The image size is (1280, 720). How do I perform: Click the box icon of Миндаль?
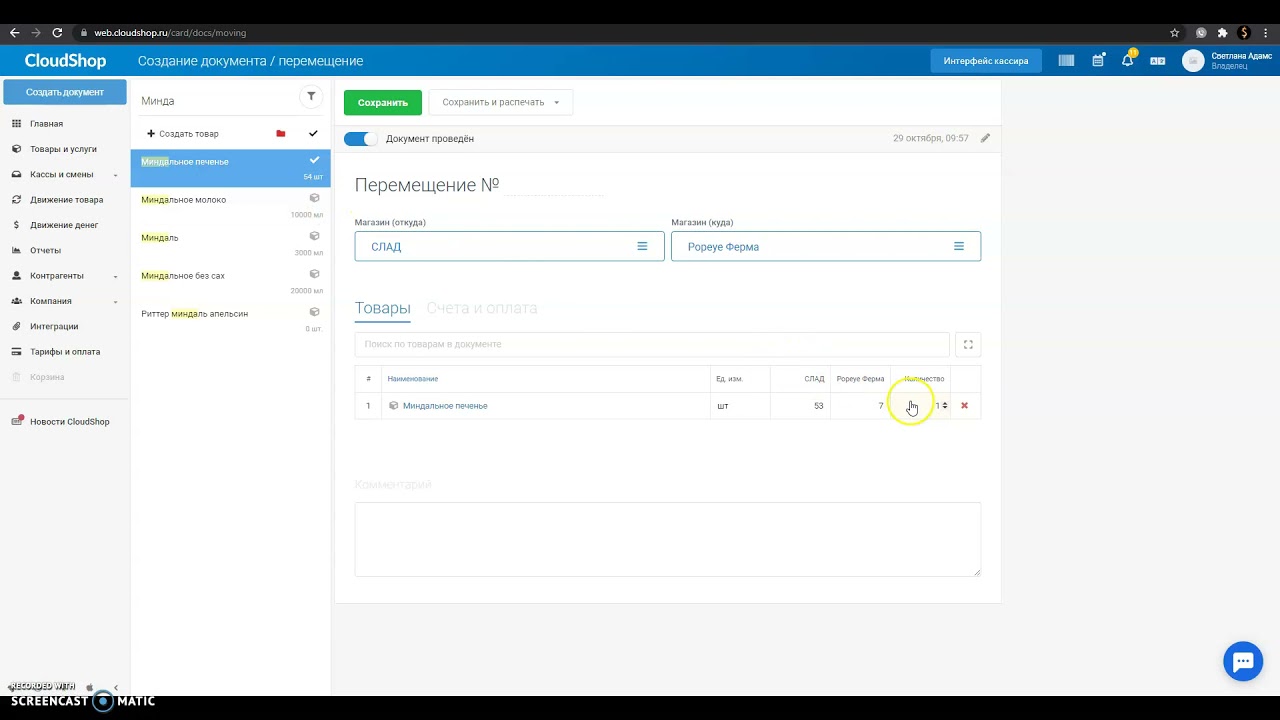point(314,236)
